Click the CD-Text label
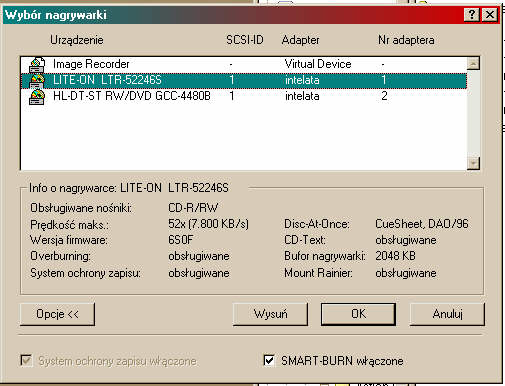The height and width of the screenshot is (386, 505). 305,240
